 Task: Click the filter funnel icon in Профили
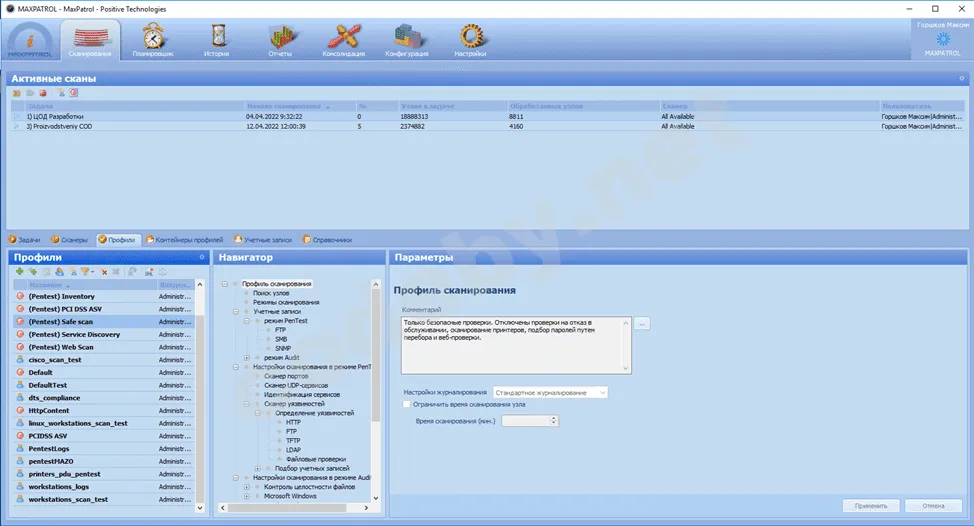[86, 272]
